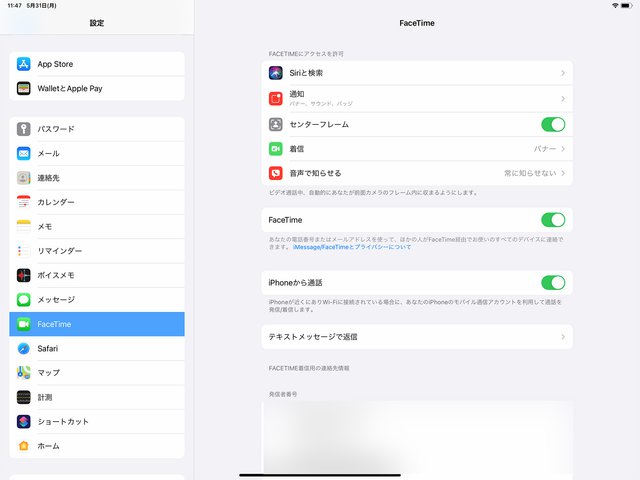The width and height of the screenshot is (640, 480).
Task: Tap the リマインダー reminders icon
Action: [24, 251]
